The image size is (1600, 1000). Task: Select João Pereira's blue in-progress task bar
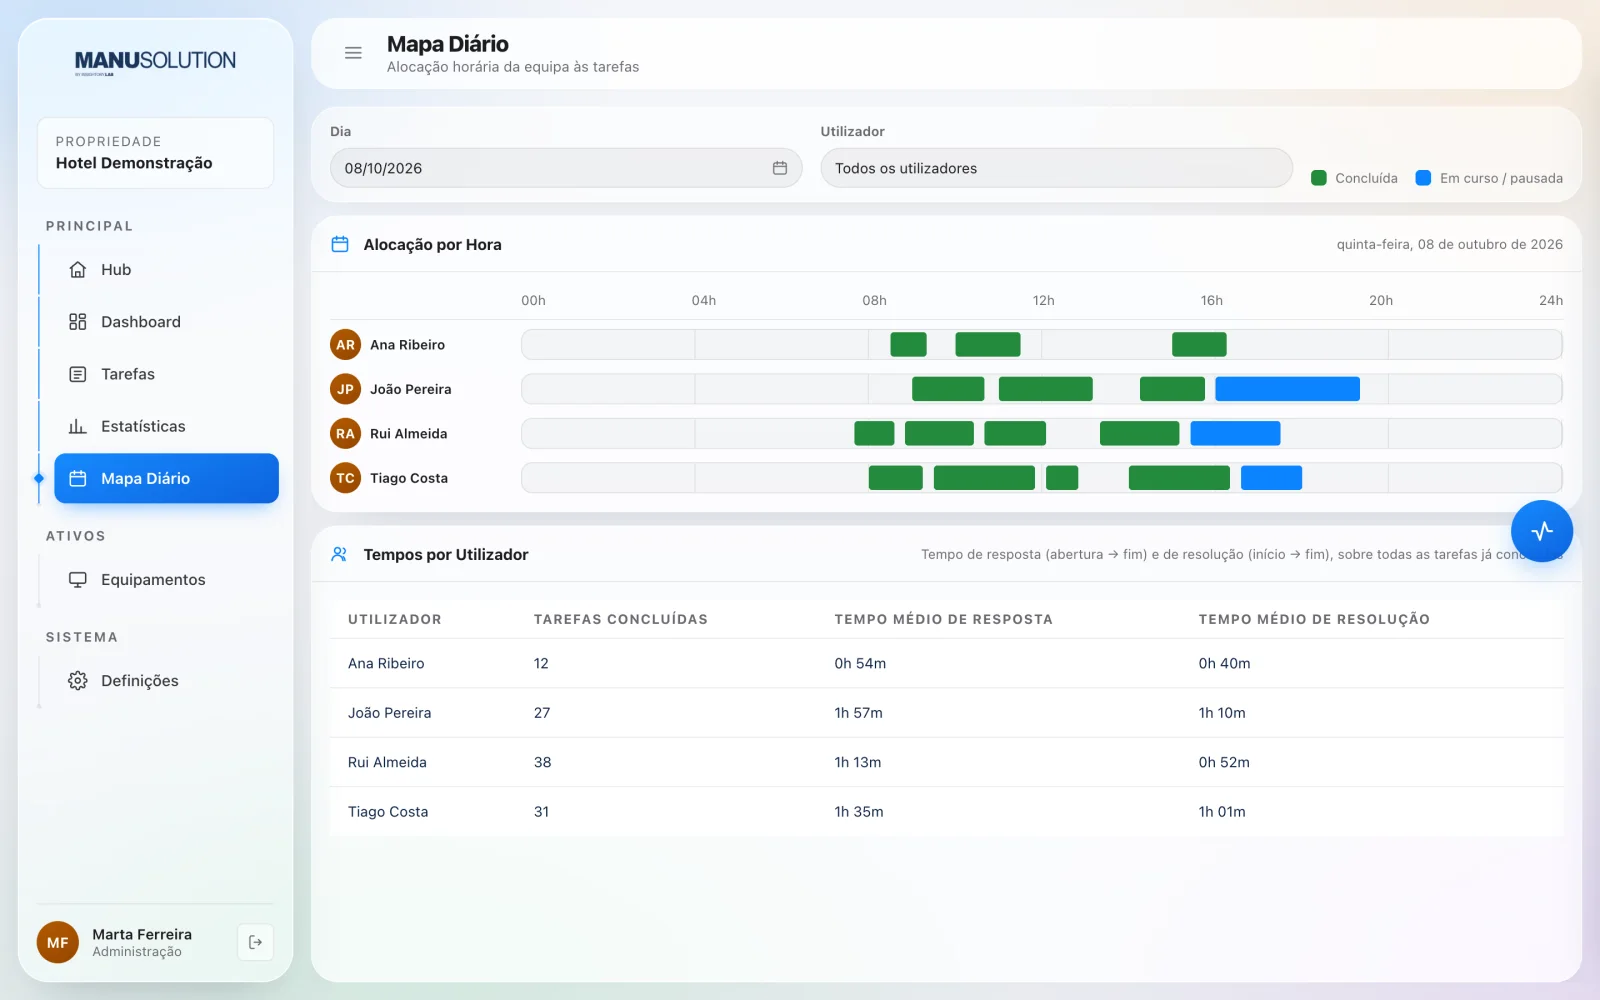coord(1287,389)
